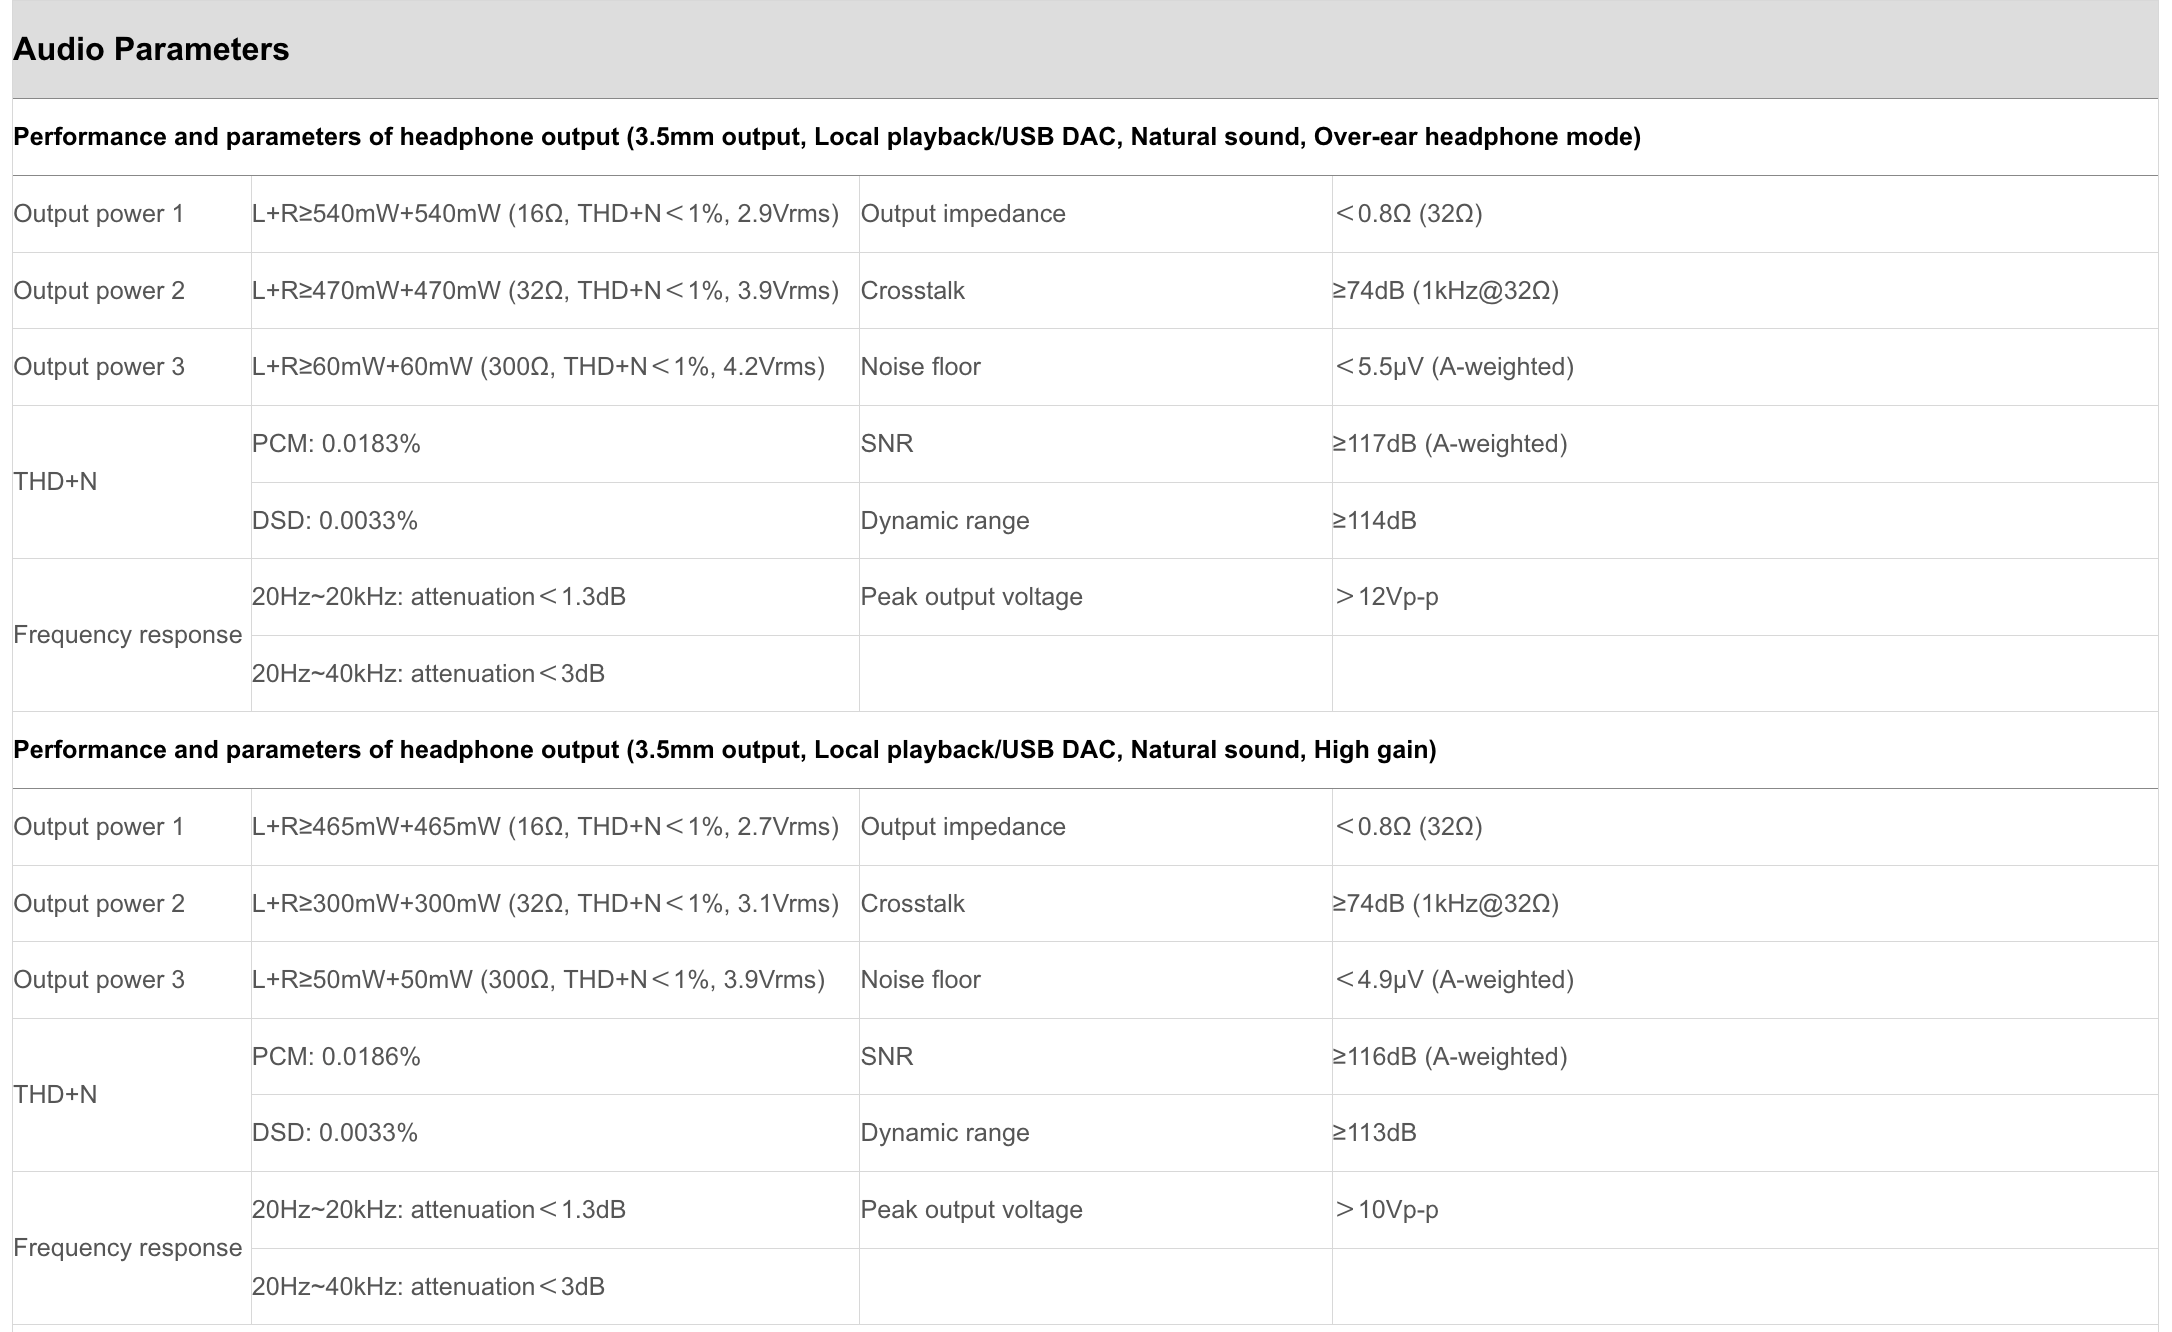
Task: Select the 470mW+470mW output power value
Action: [545, 291]
